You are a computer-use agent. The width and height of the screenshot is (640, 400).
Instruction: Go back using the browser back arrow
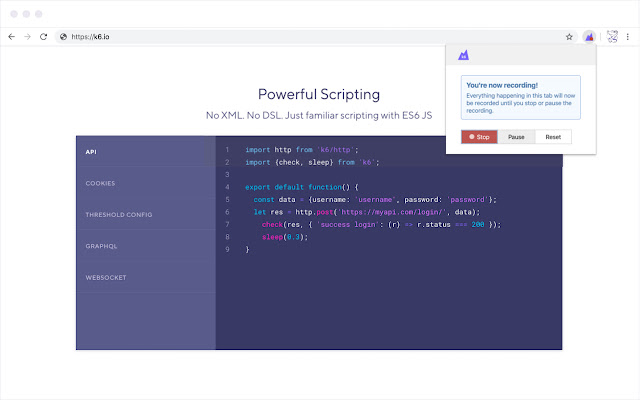(x=11, y=37)
